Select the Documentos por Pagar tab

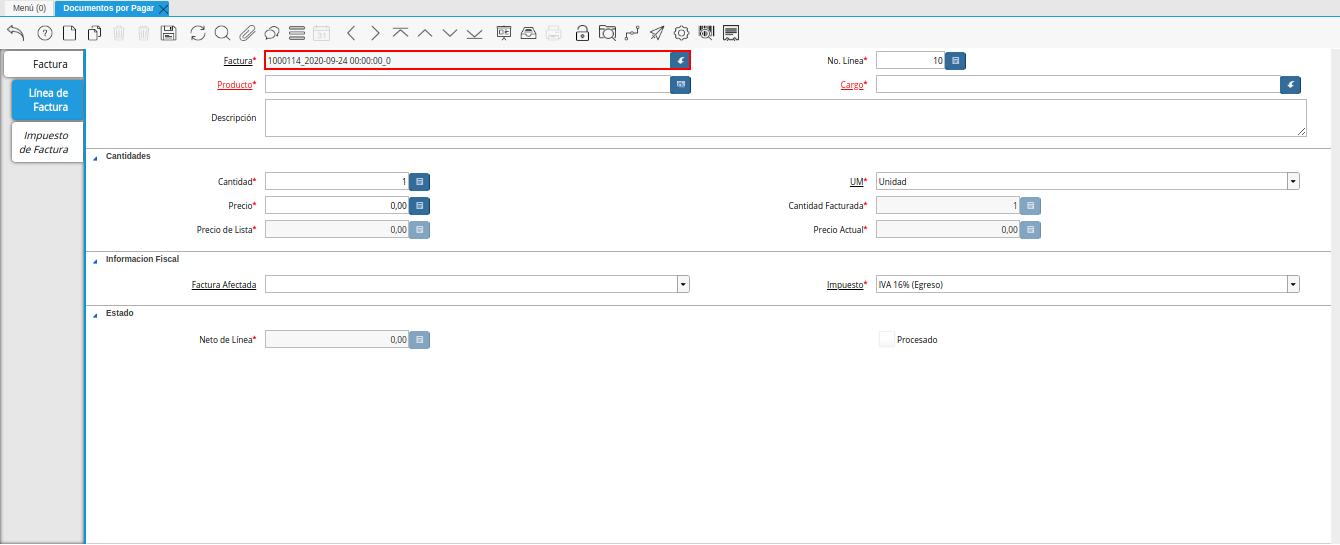point(108,8)
